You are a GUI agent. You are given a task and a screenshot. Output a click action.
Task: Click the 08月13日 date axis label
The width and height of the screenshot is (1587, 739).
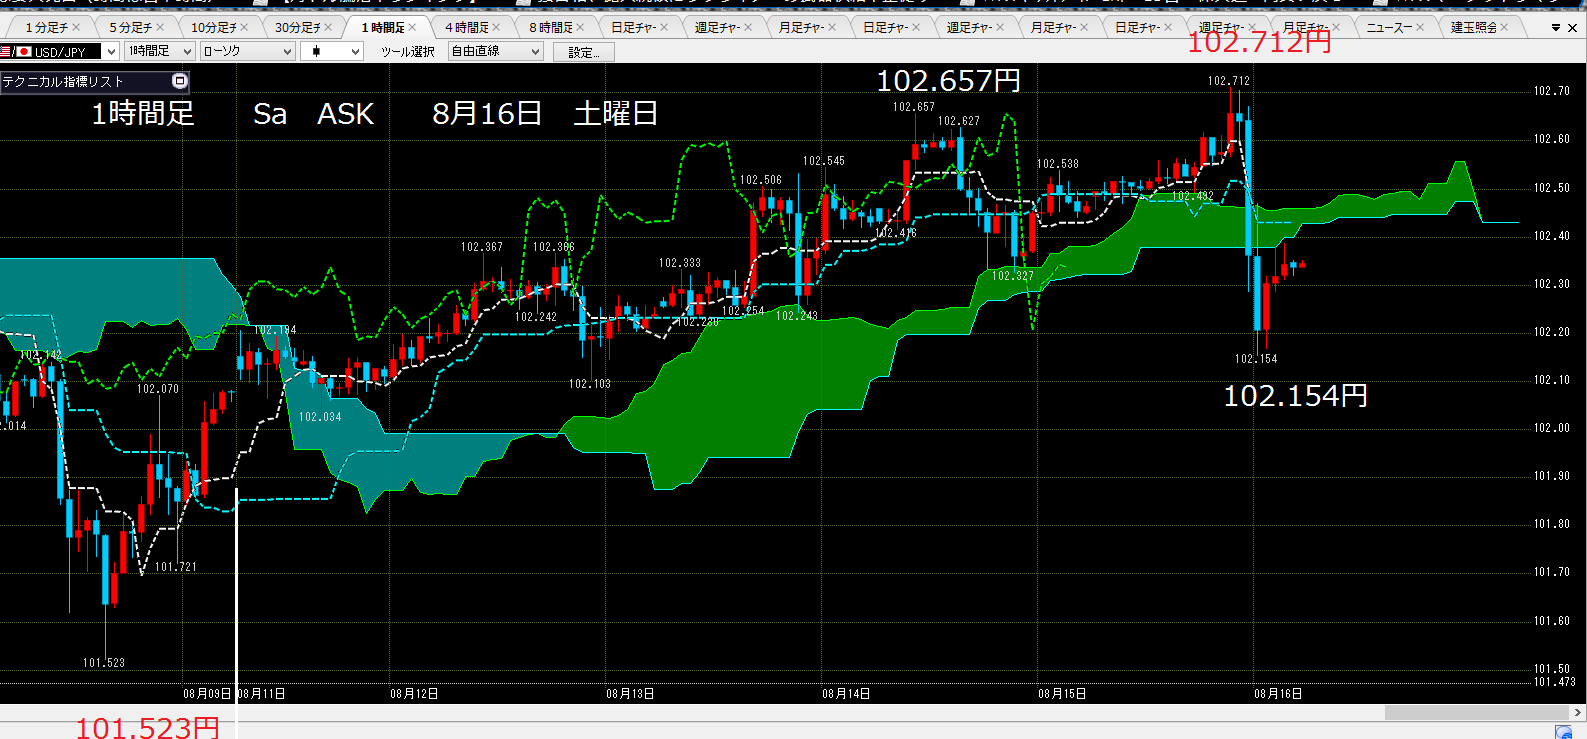tap(630, 693)
